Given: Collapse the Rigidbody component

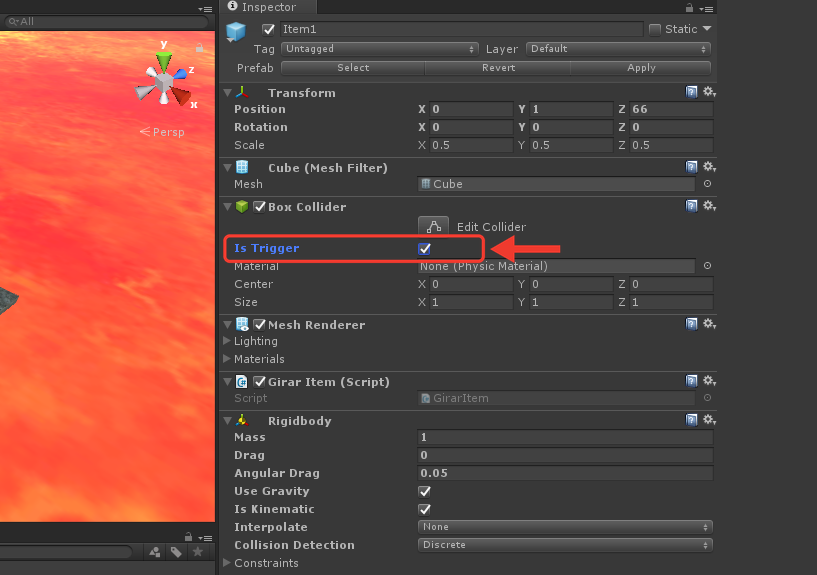Looking at the screenshot, I should pos(228,420).
